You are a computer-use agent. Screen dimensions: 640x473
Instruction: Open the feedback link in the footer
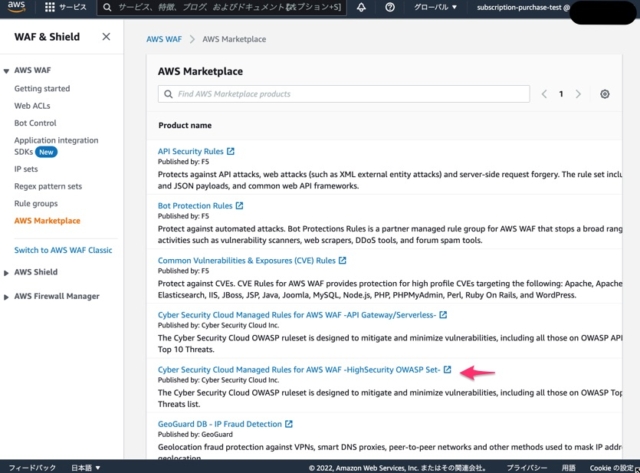click(x=32, y=468)
